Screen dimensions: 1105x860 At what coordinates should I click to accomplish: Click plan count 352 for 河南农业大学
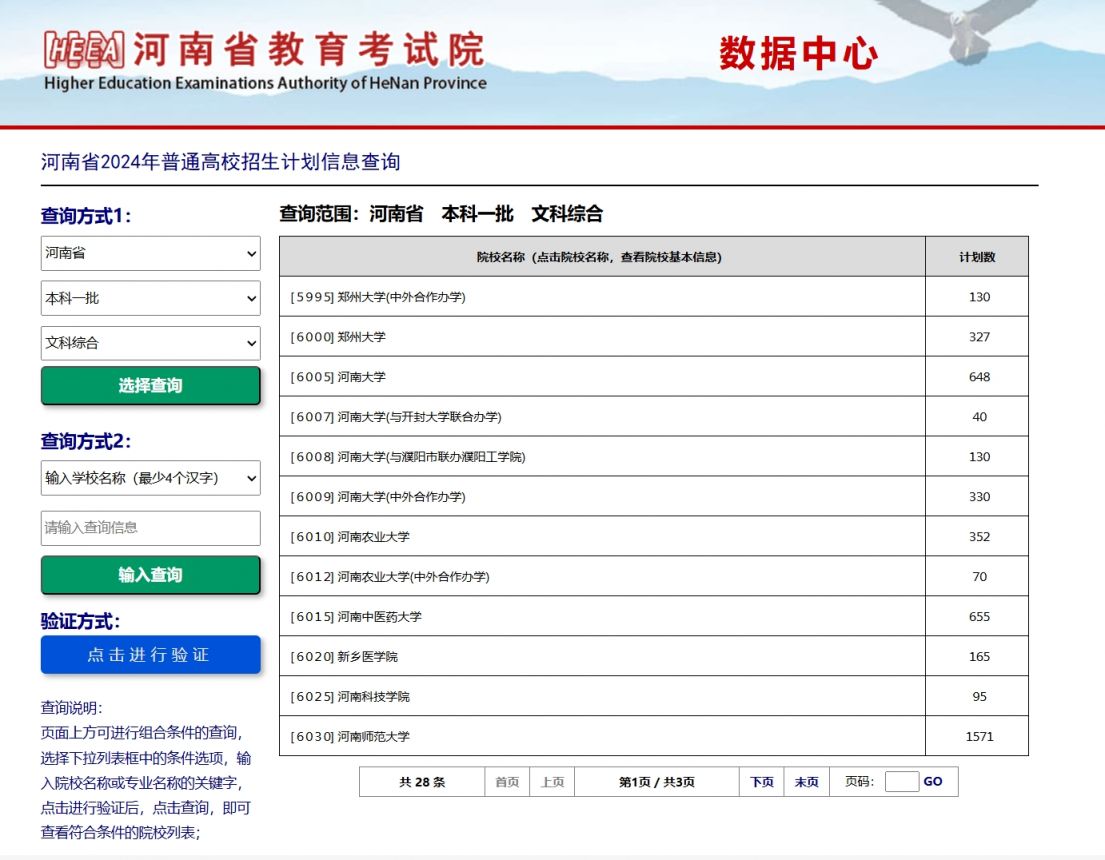[980, 536]
